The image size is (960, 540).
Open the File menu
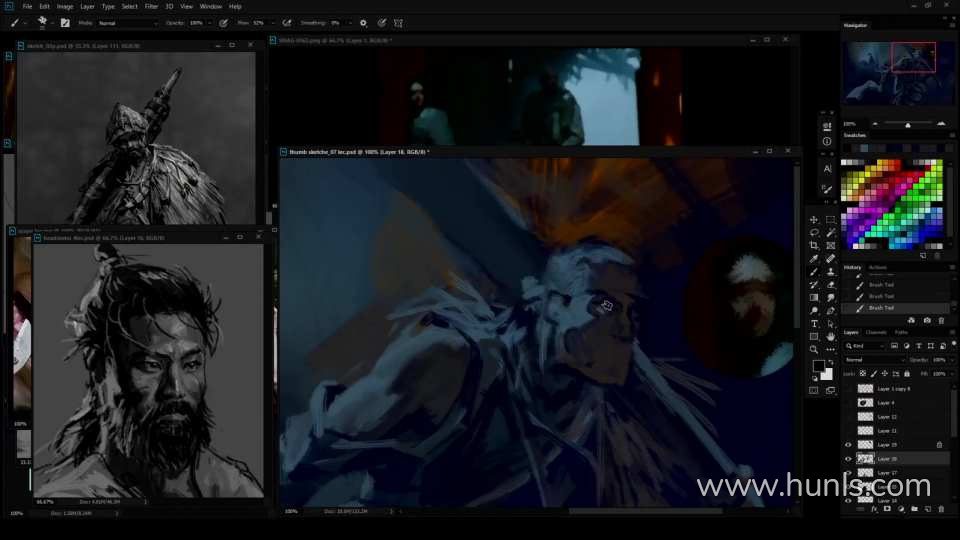click(28, 6)
